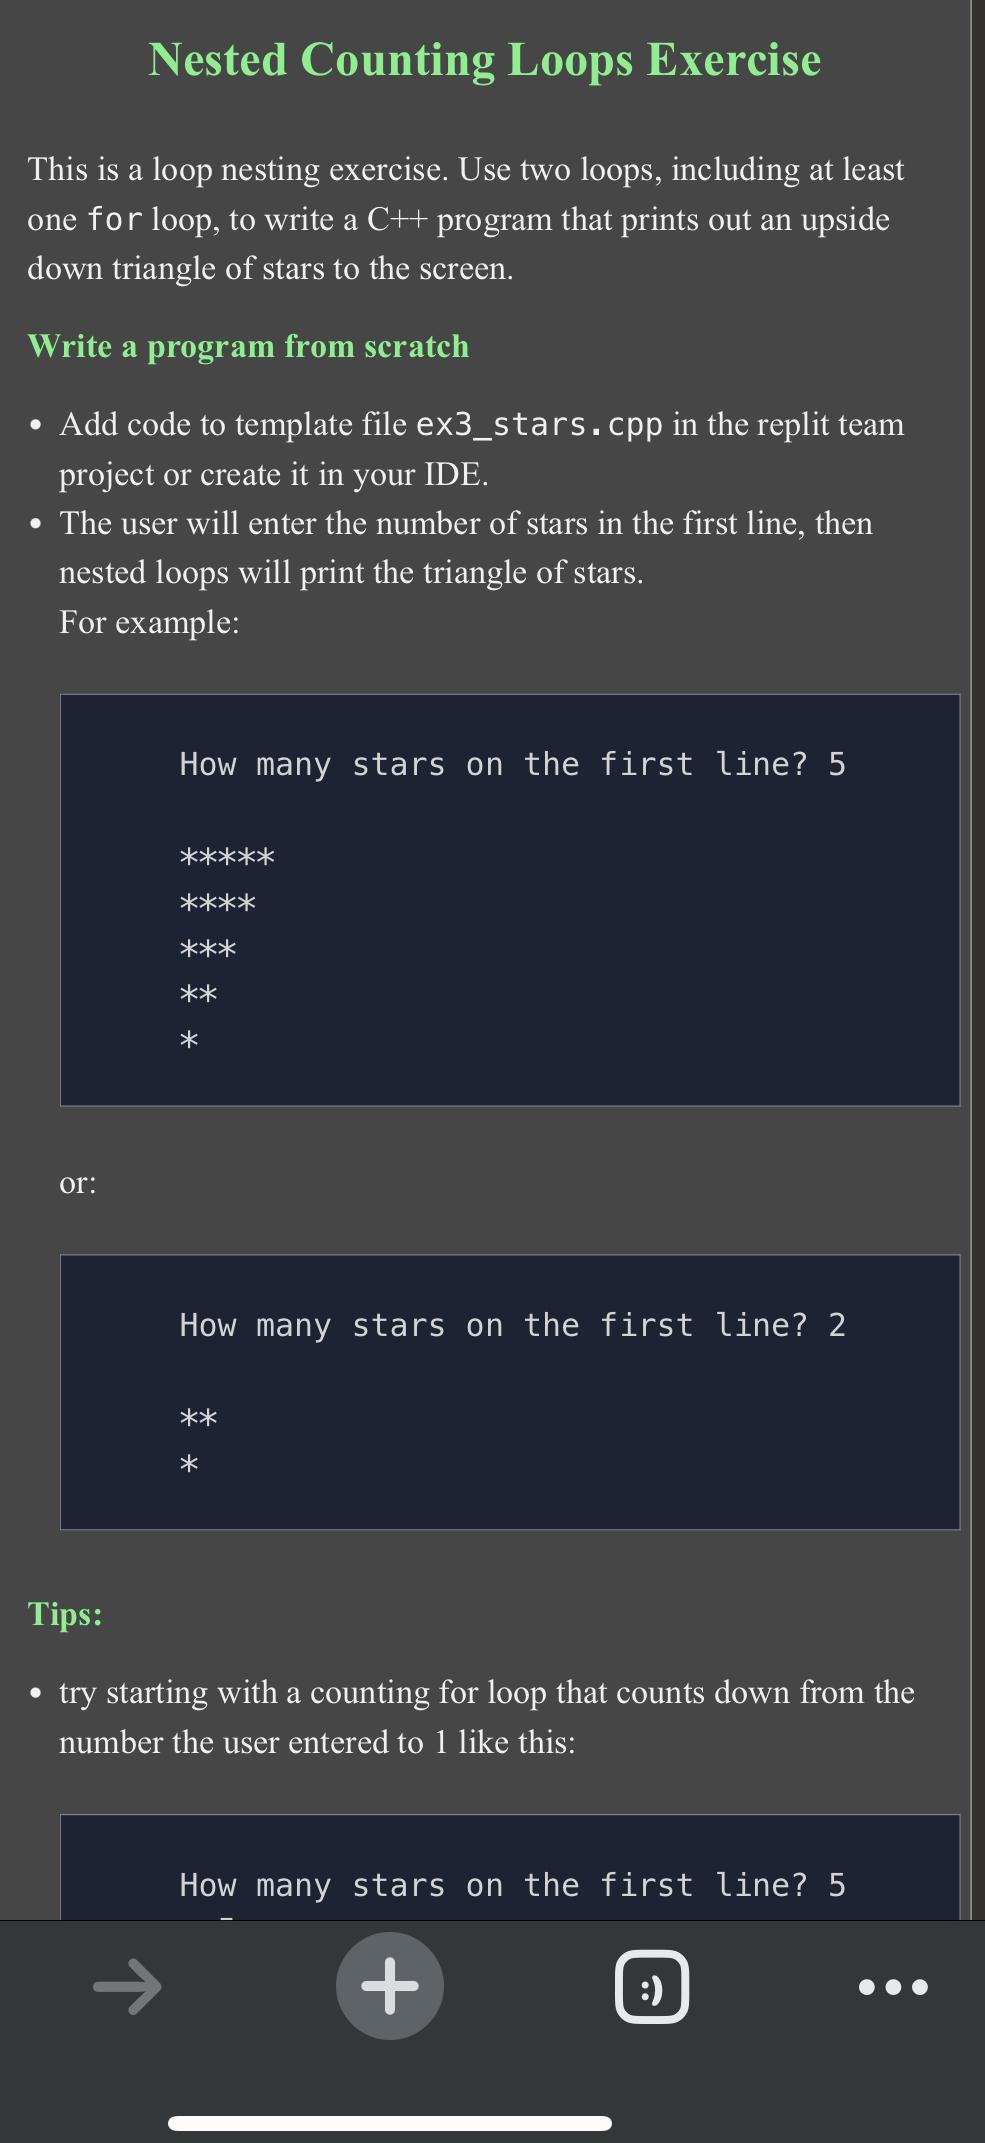Select the 'Write a program from scratch' heading
Viewport: 985px width, 2143px height.
[248, 346]
